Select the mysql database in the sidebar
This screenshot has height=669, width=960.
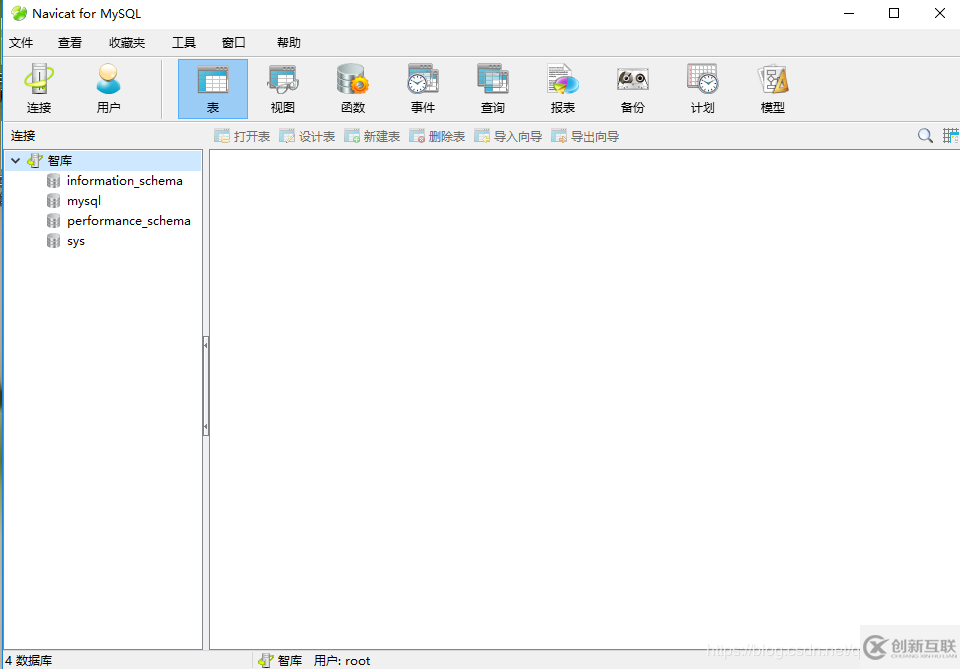(x=84, y=200)
